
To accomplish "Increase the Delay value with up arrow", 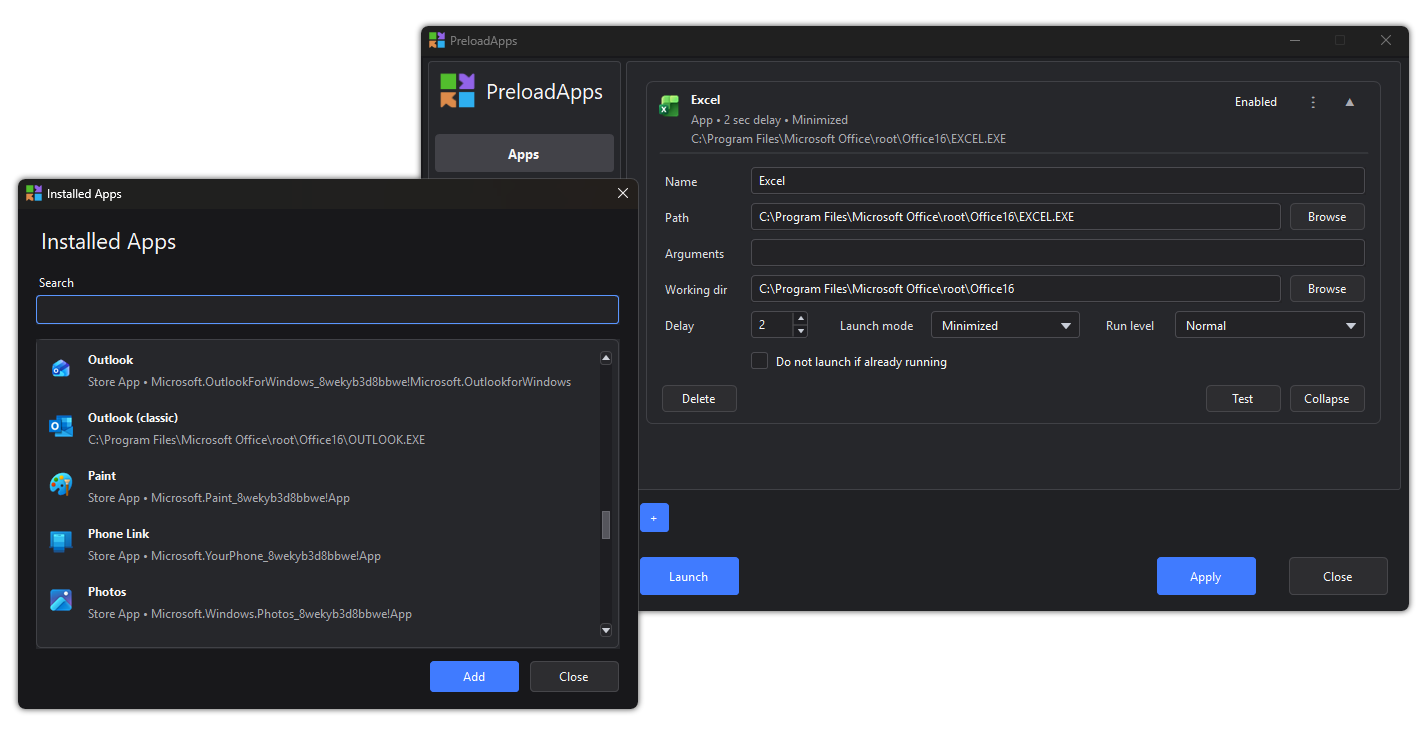I will (x=800, y=319).
